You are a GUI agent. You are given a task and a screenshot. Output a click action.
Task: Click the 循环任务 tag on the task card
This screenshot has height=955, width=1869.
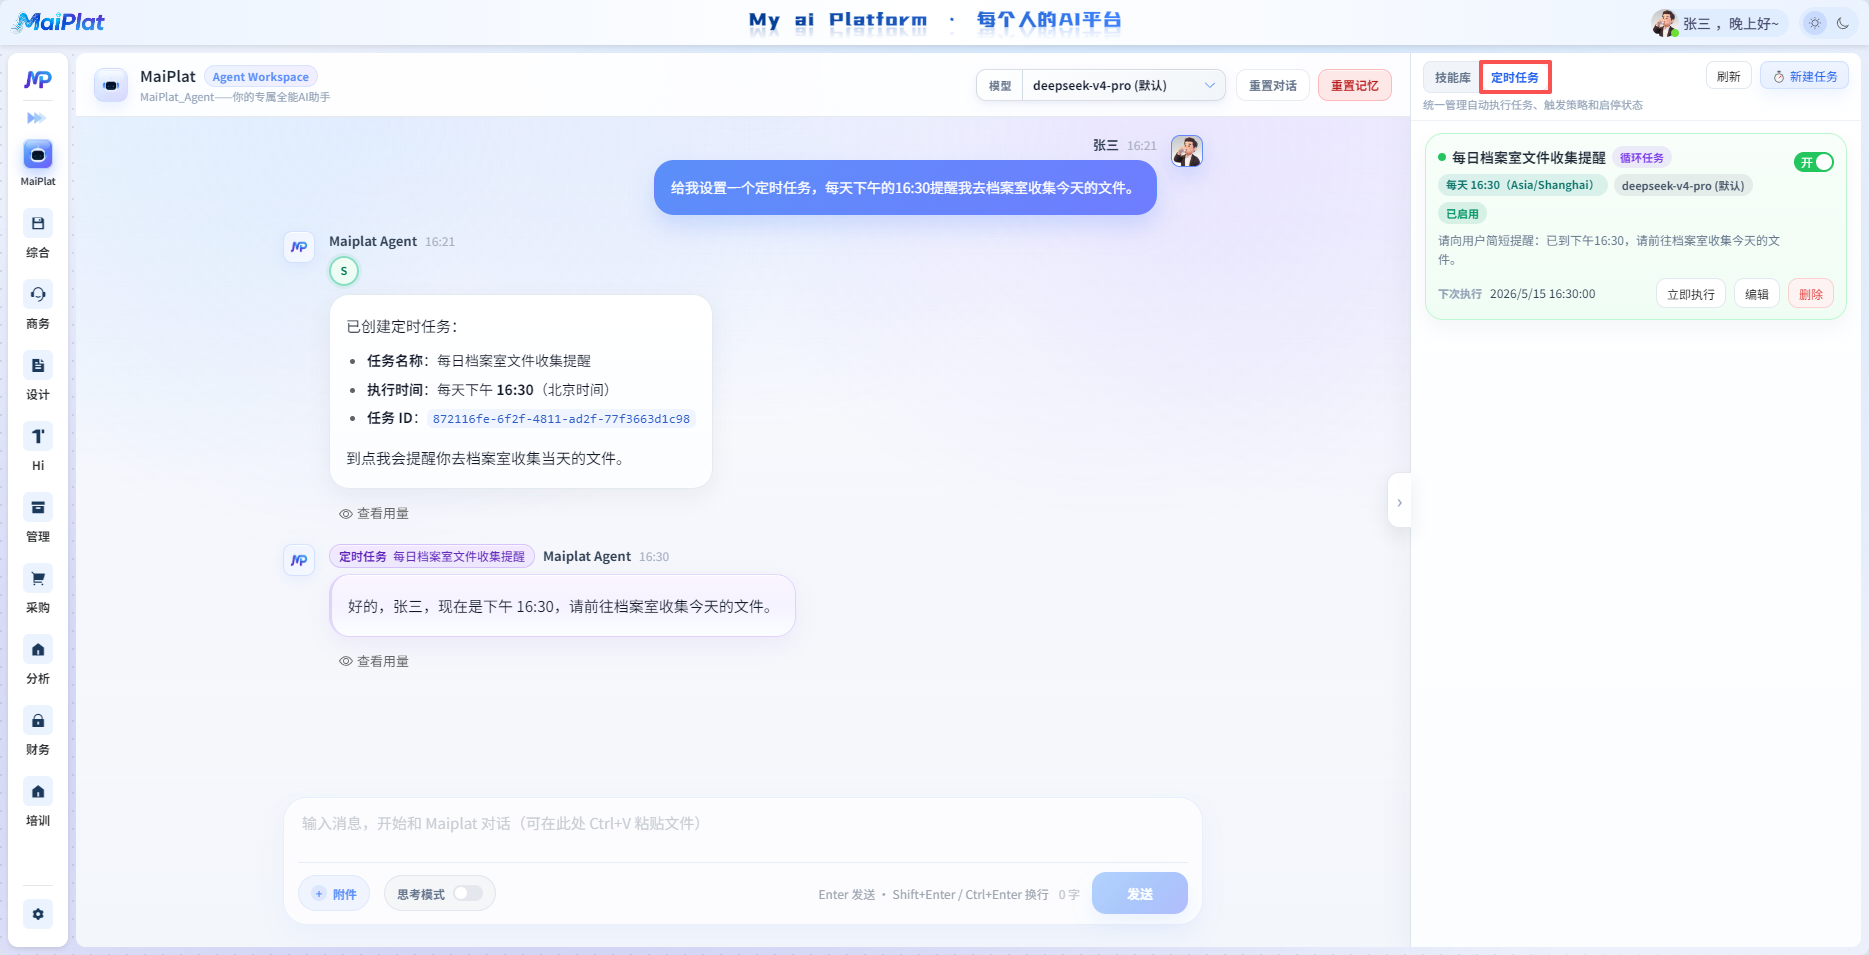1641,158
